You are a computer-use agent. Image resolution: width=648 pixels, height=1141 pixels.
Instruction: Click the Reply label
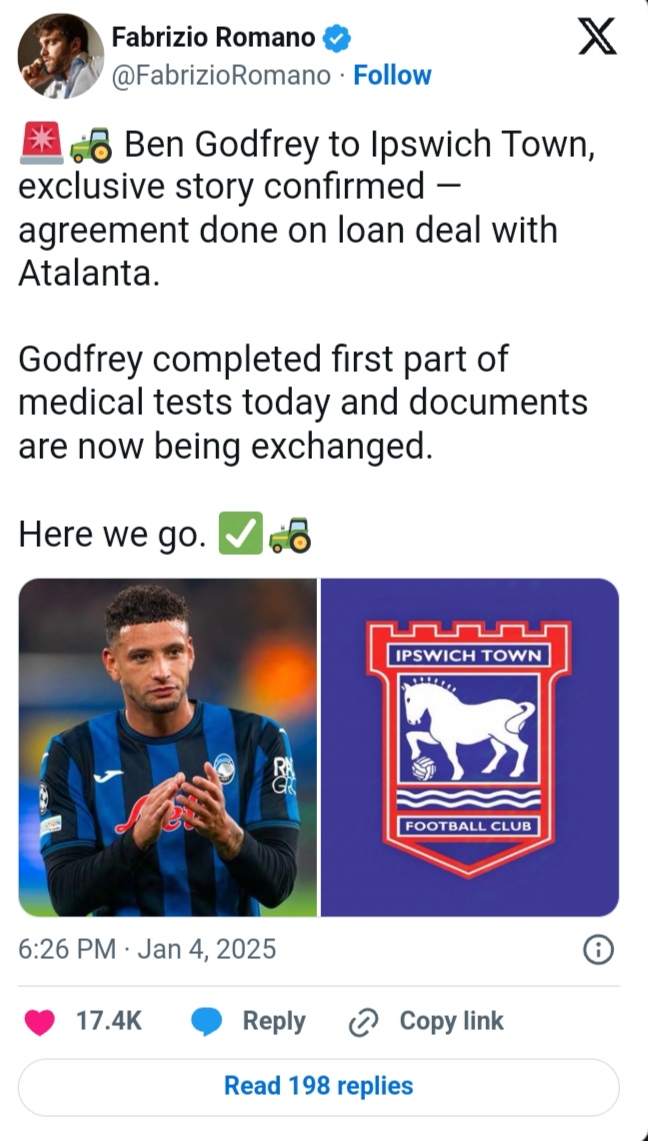pos(273,1021)
